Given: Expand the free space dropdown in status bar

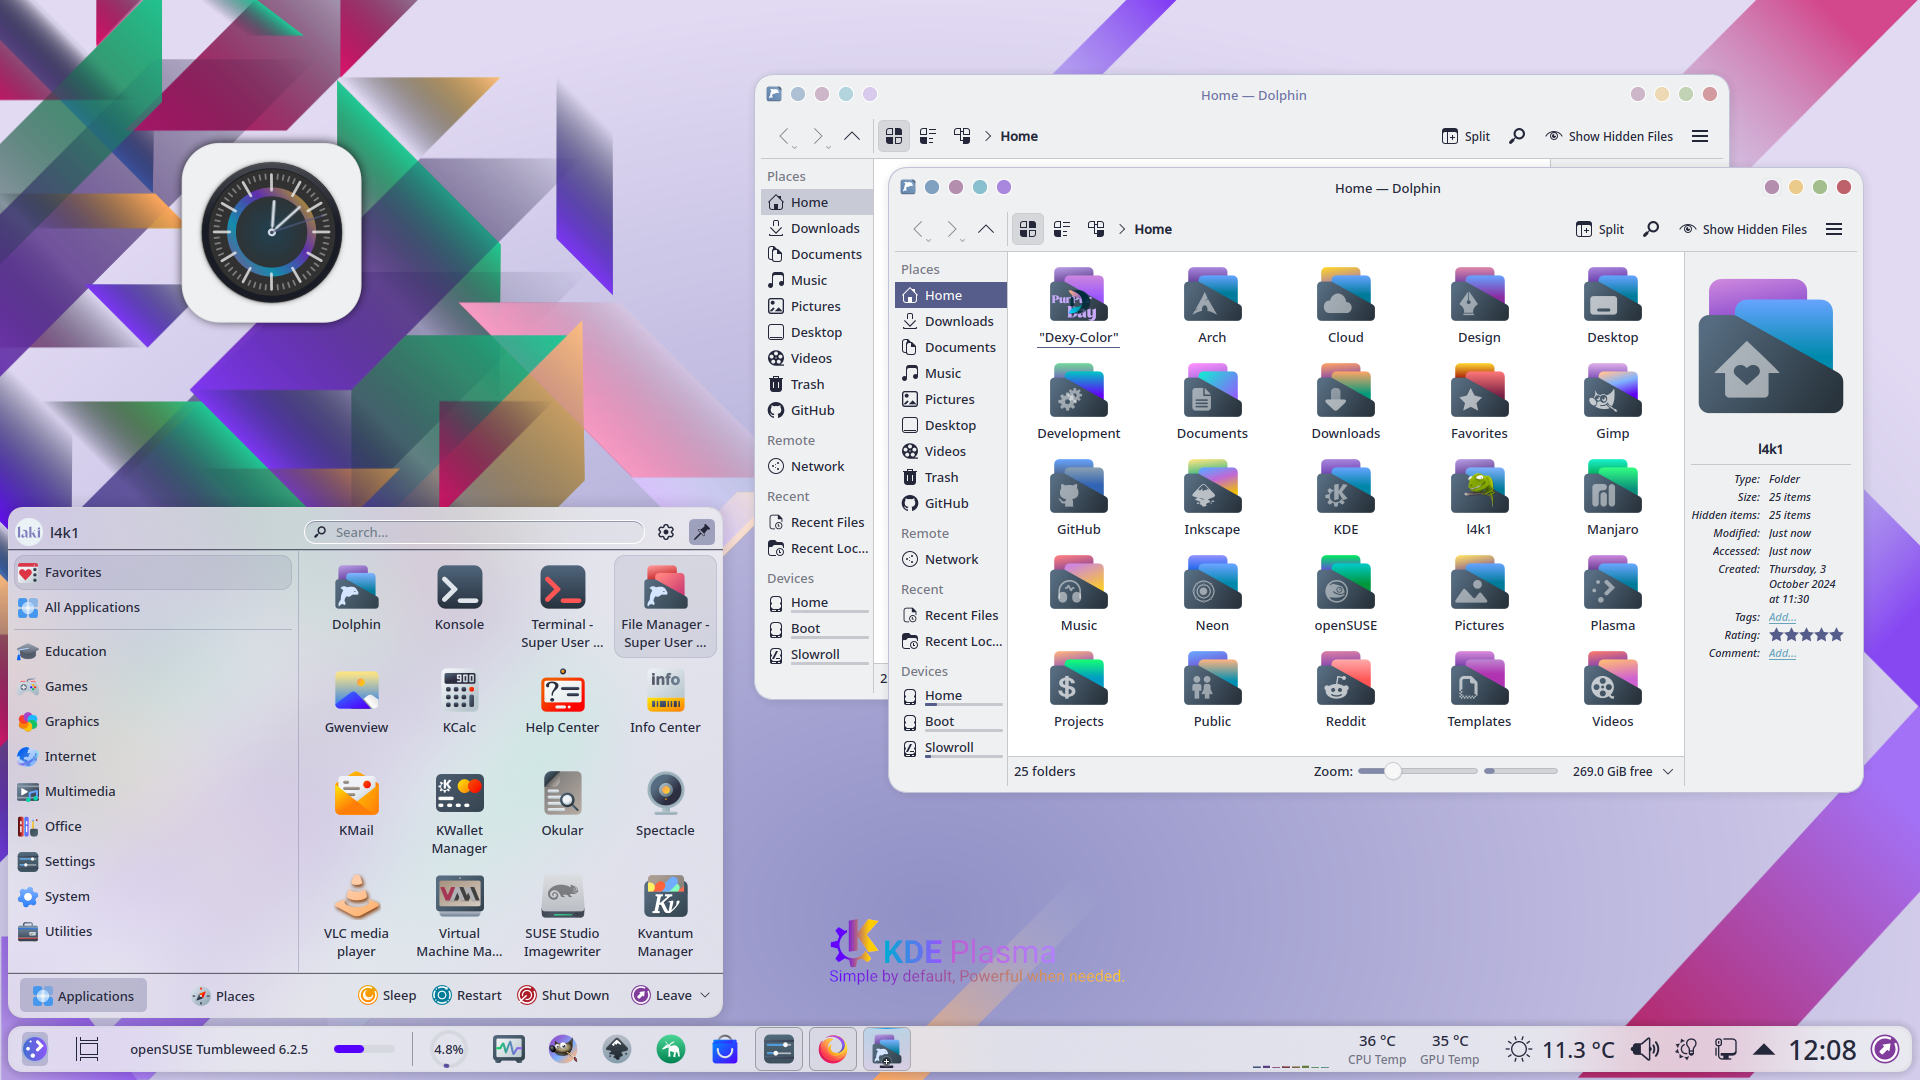Looking at the screenshot, I should [x=1668, y=771].
